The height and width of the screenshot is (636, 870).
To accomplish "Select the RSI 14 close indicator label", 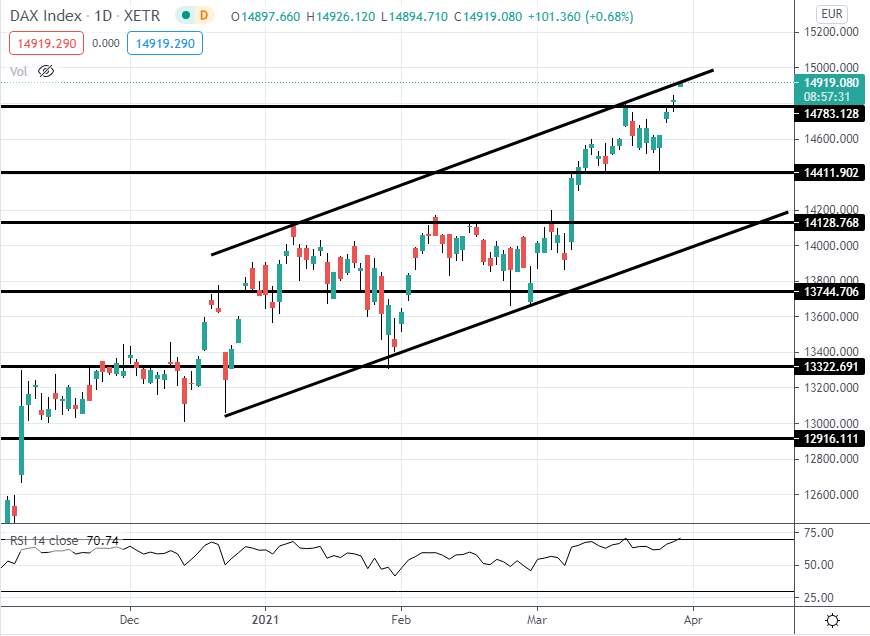I will (x=44, y=540).
